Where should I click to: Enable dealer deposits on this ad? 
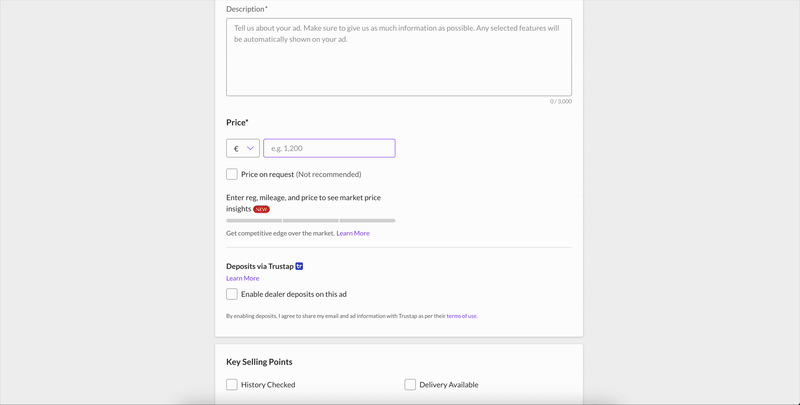pos(232,294)
